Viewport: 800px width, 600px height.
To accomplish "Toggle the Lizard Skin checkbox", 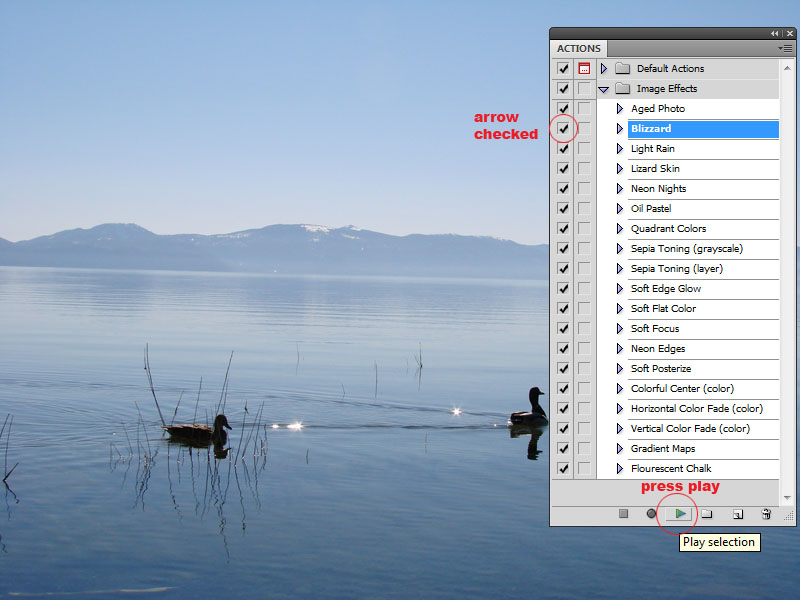I will pos(563,168).
